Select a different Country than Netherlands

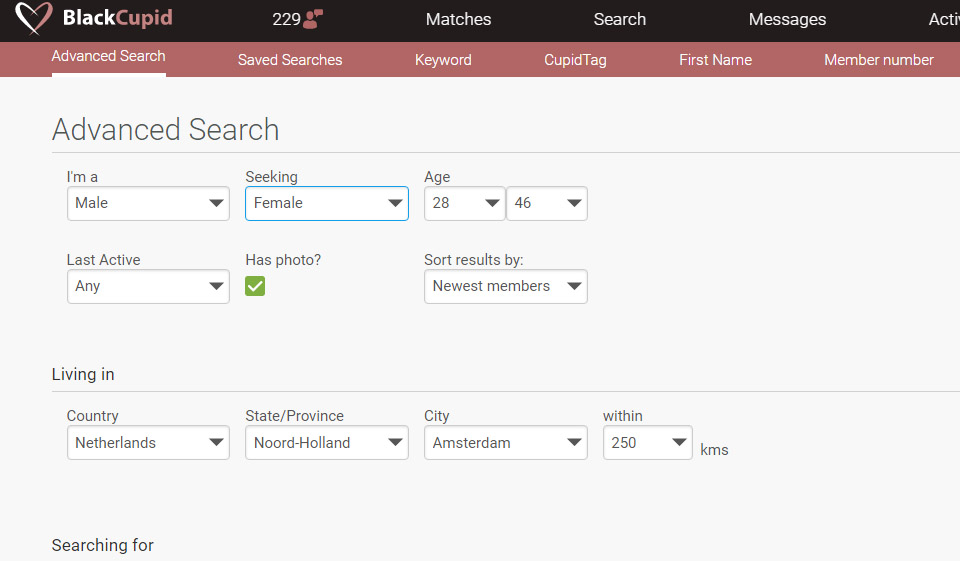point(148,443)
